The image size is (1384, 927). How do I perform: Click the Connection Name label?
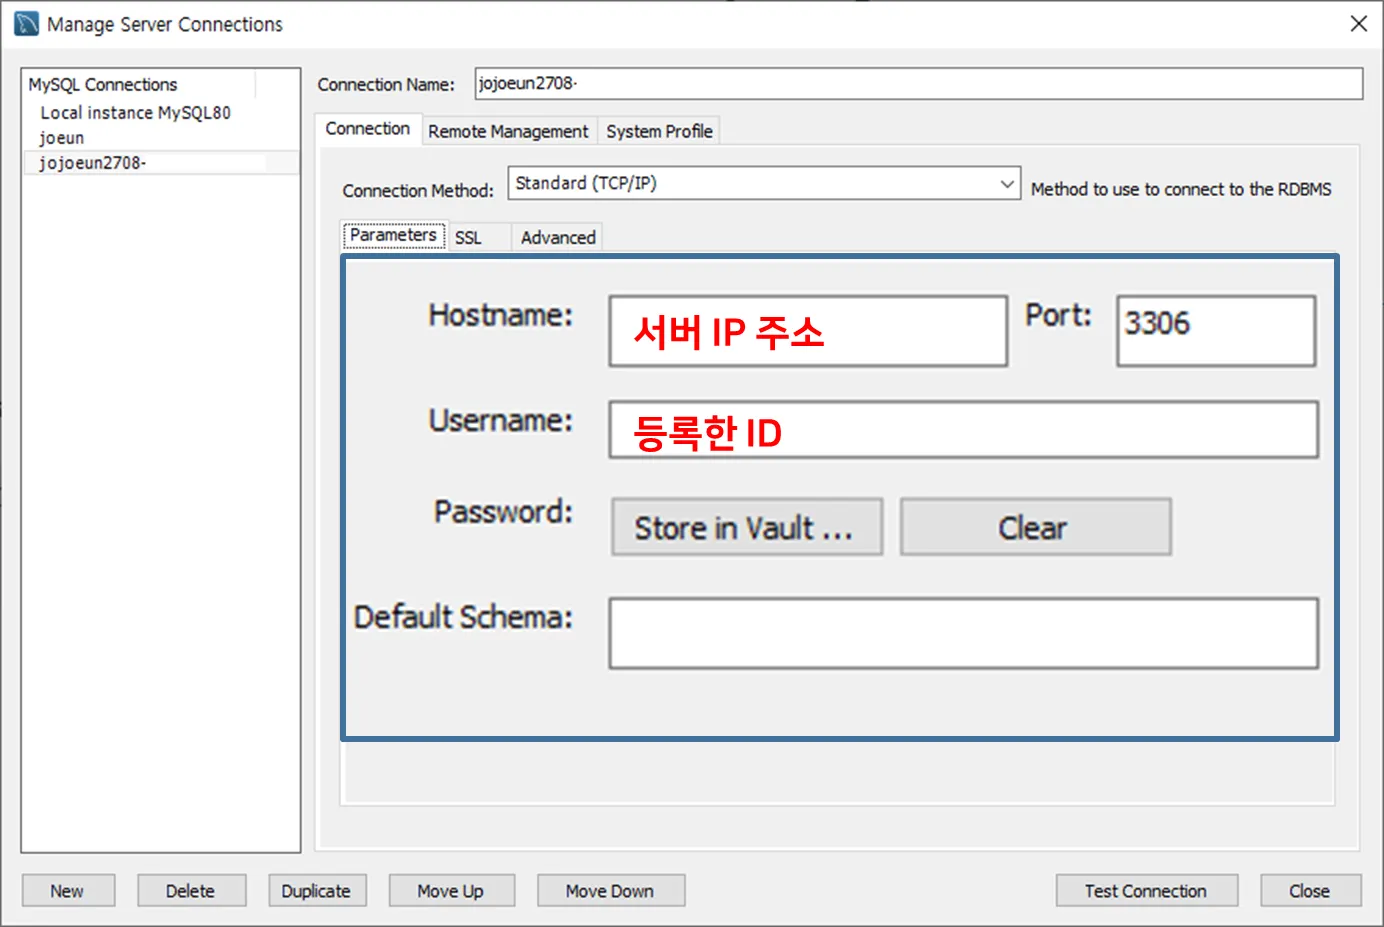coord(386,85)
